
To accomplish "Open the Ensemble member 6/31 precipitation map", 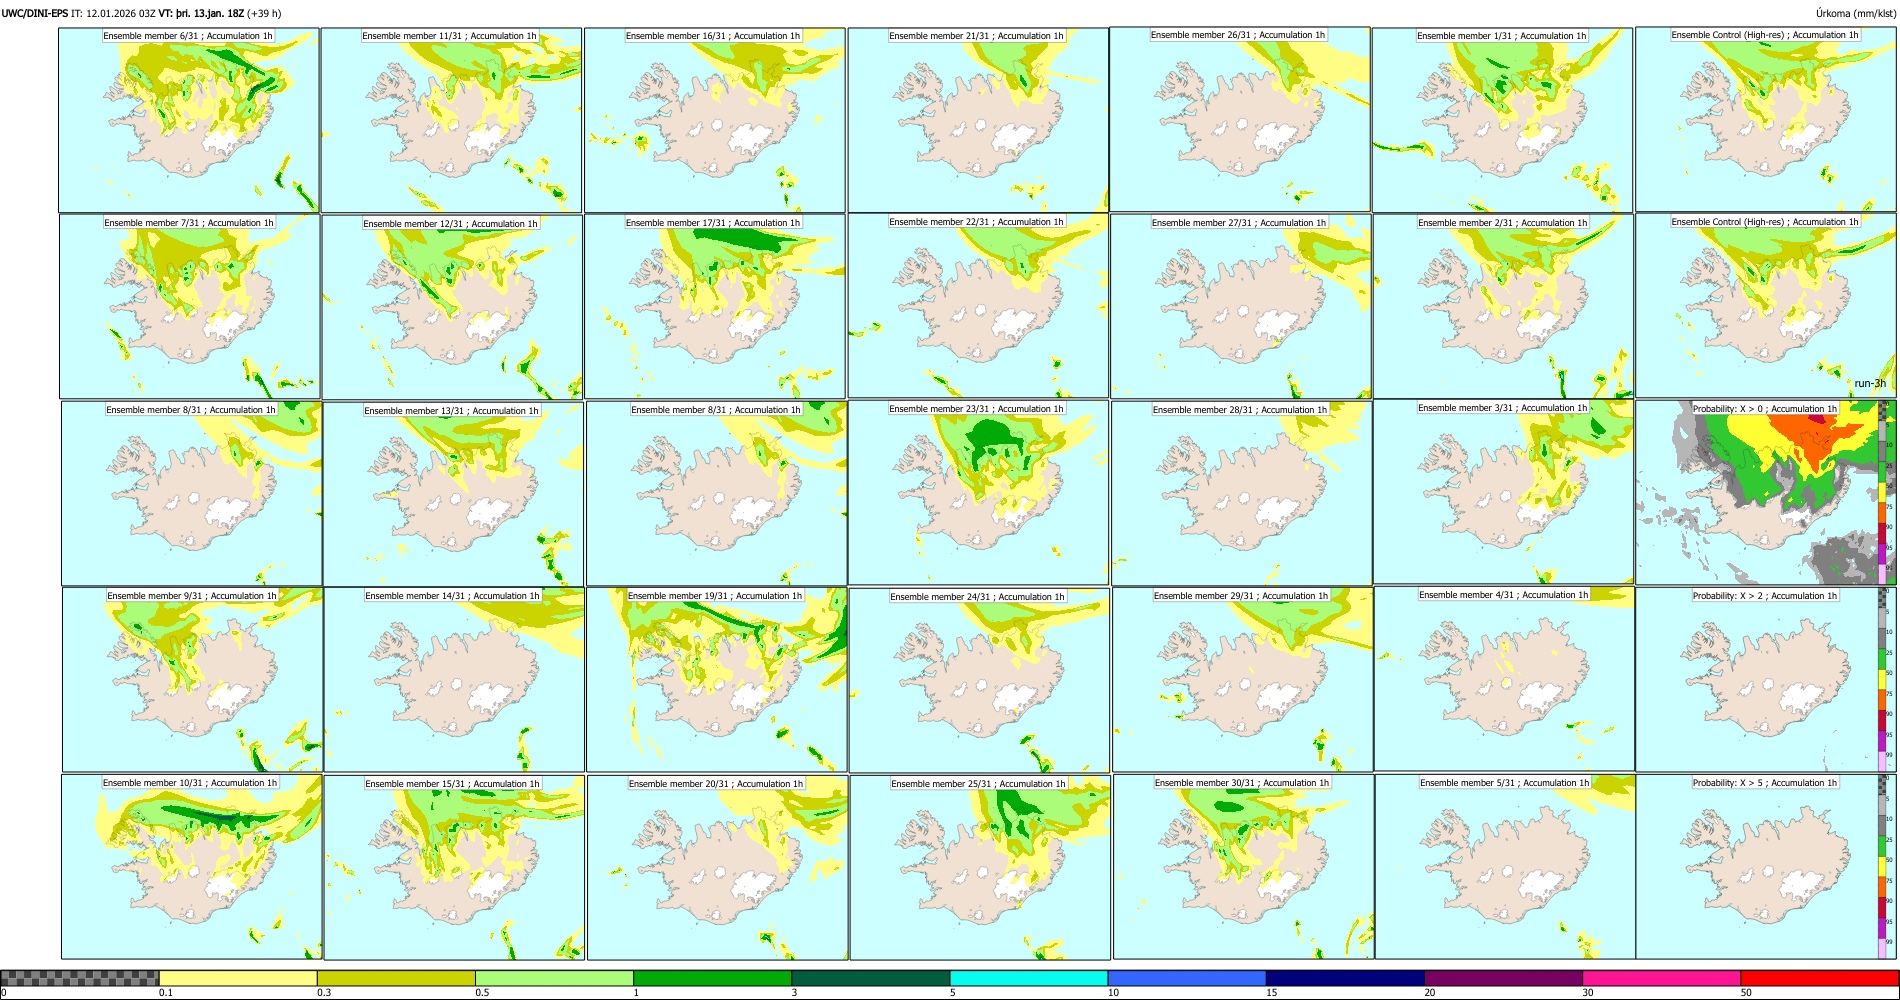I will click(x=189, y=120).
